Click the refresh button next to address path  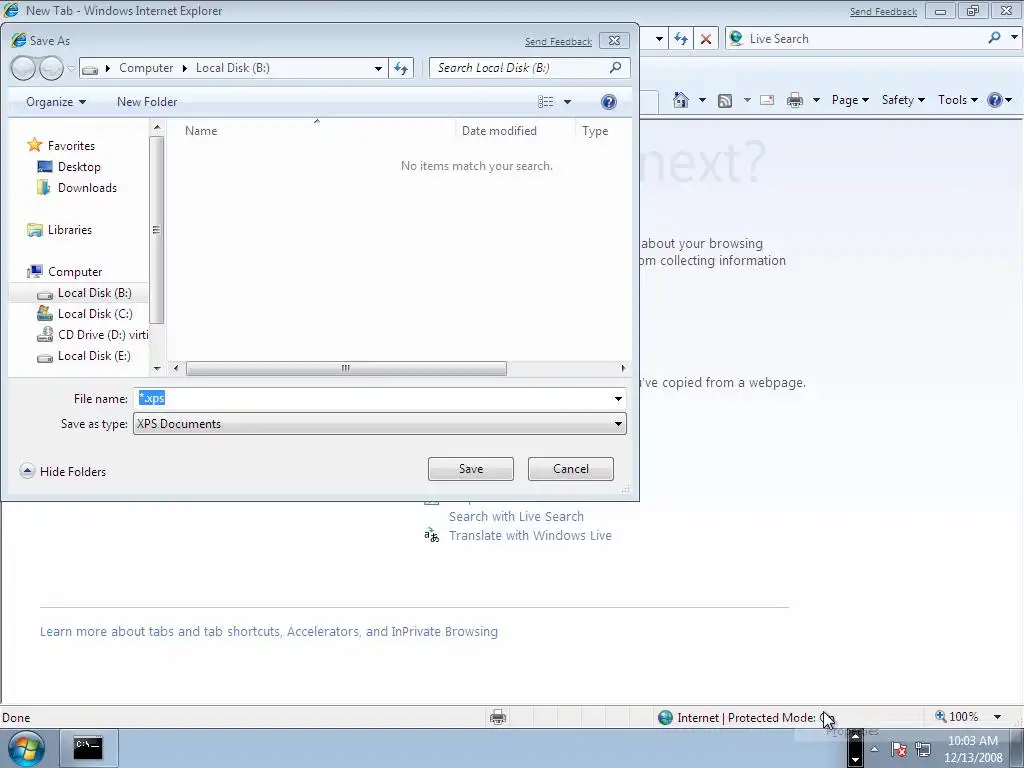click(401, 68)
